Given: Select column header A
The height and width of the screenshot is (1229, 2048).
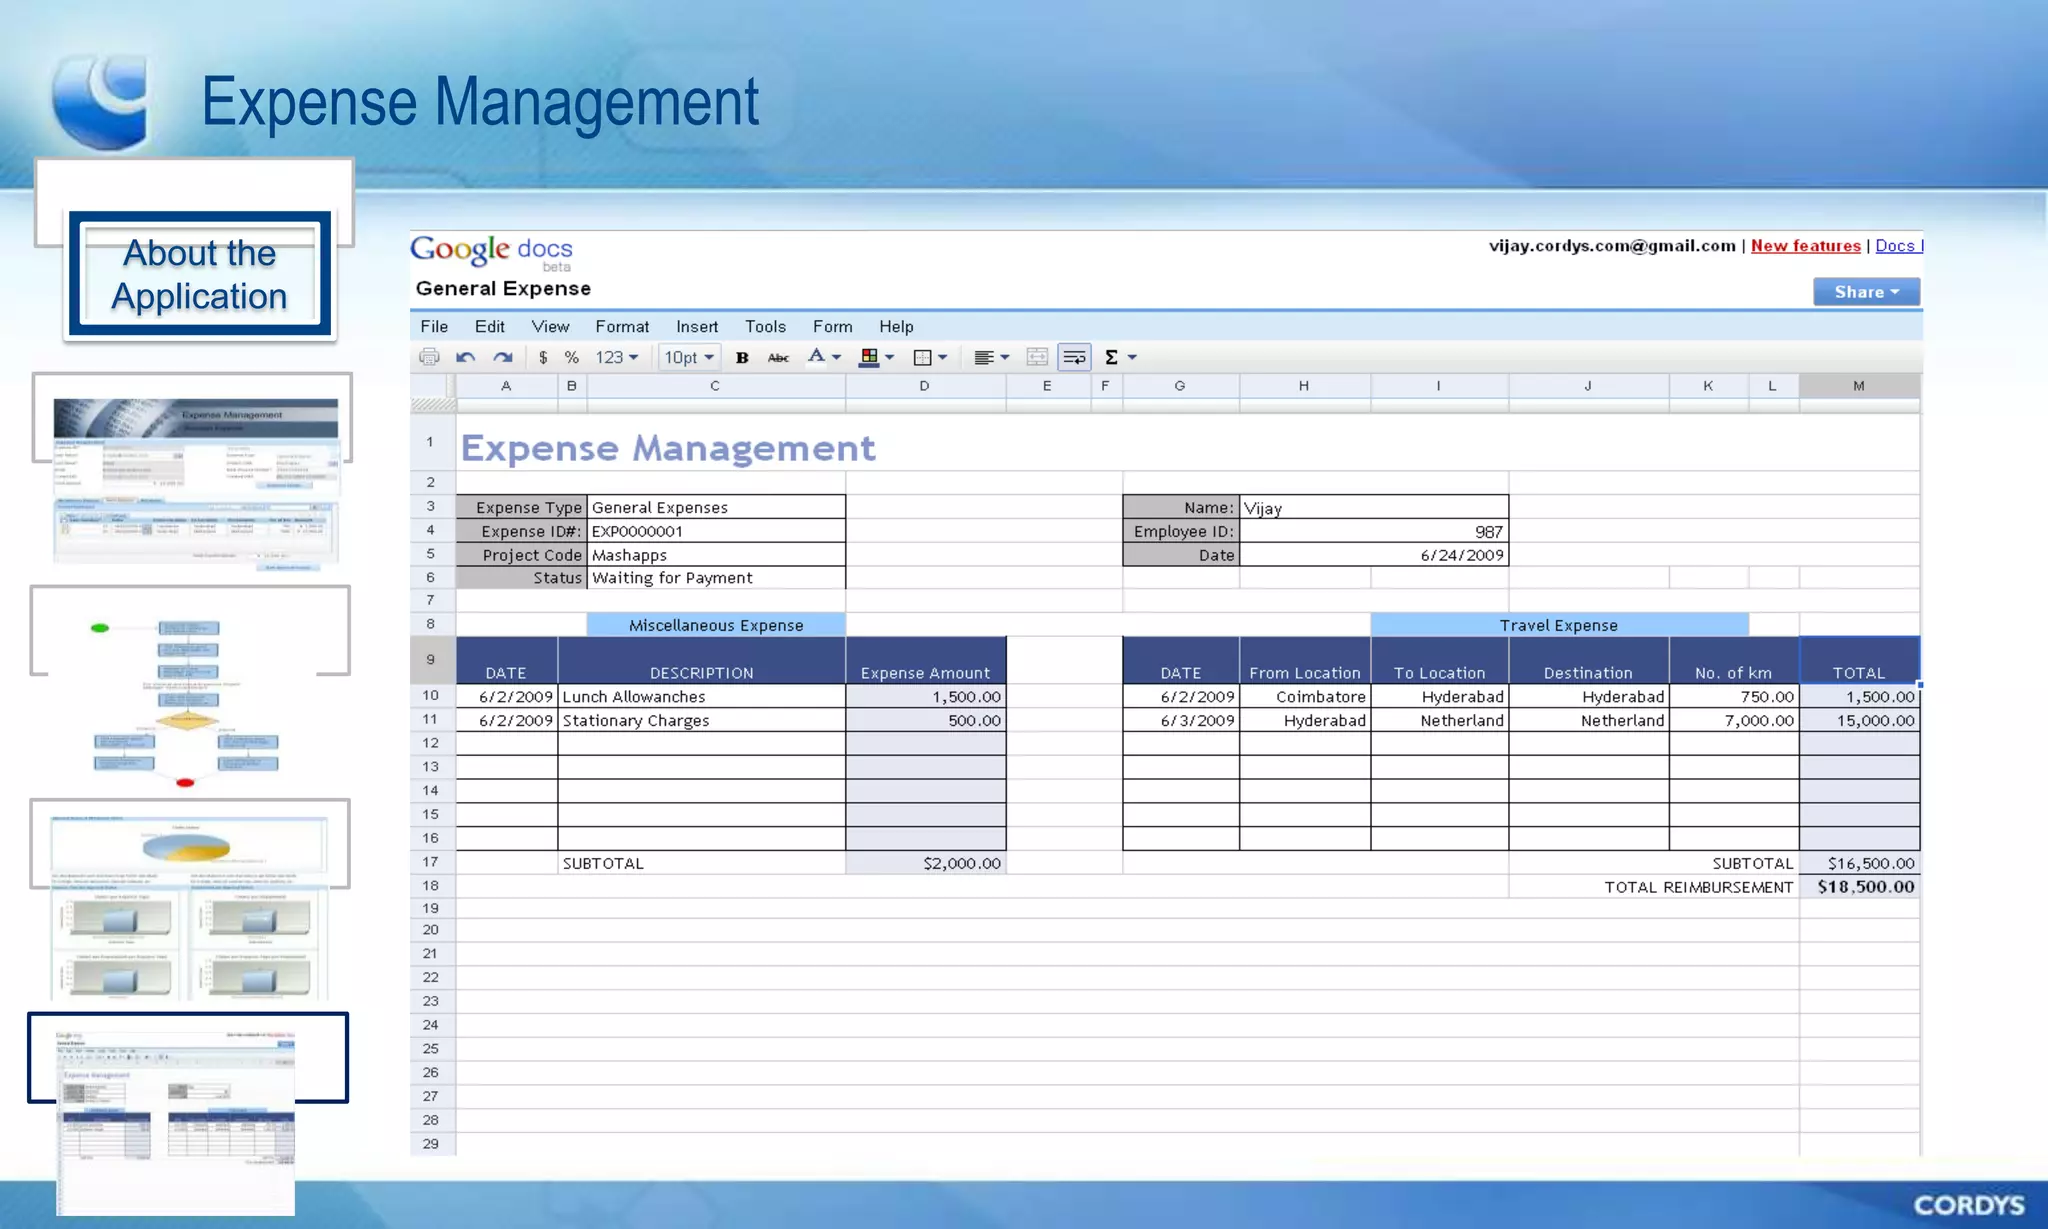Looking at the screenshot, I should [506, 386].
